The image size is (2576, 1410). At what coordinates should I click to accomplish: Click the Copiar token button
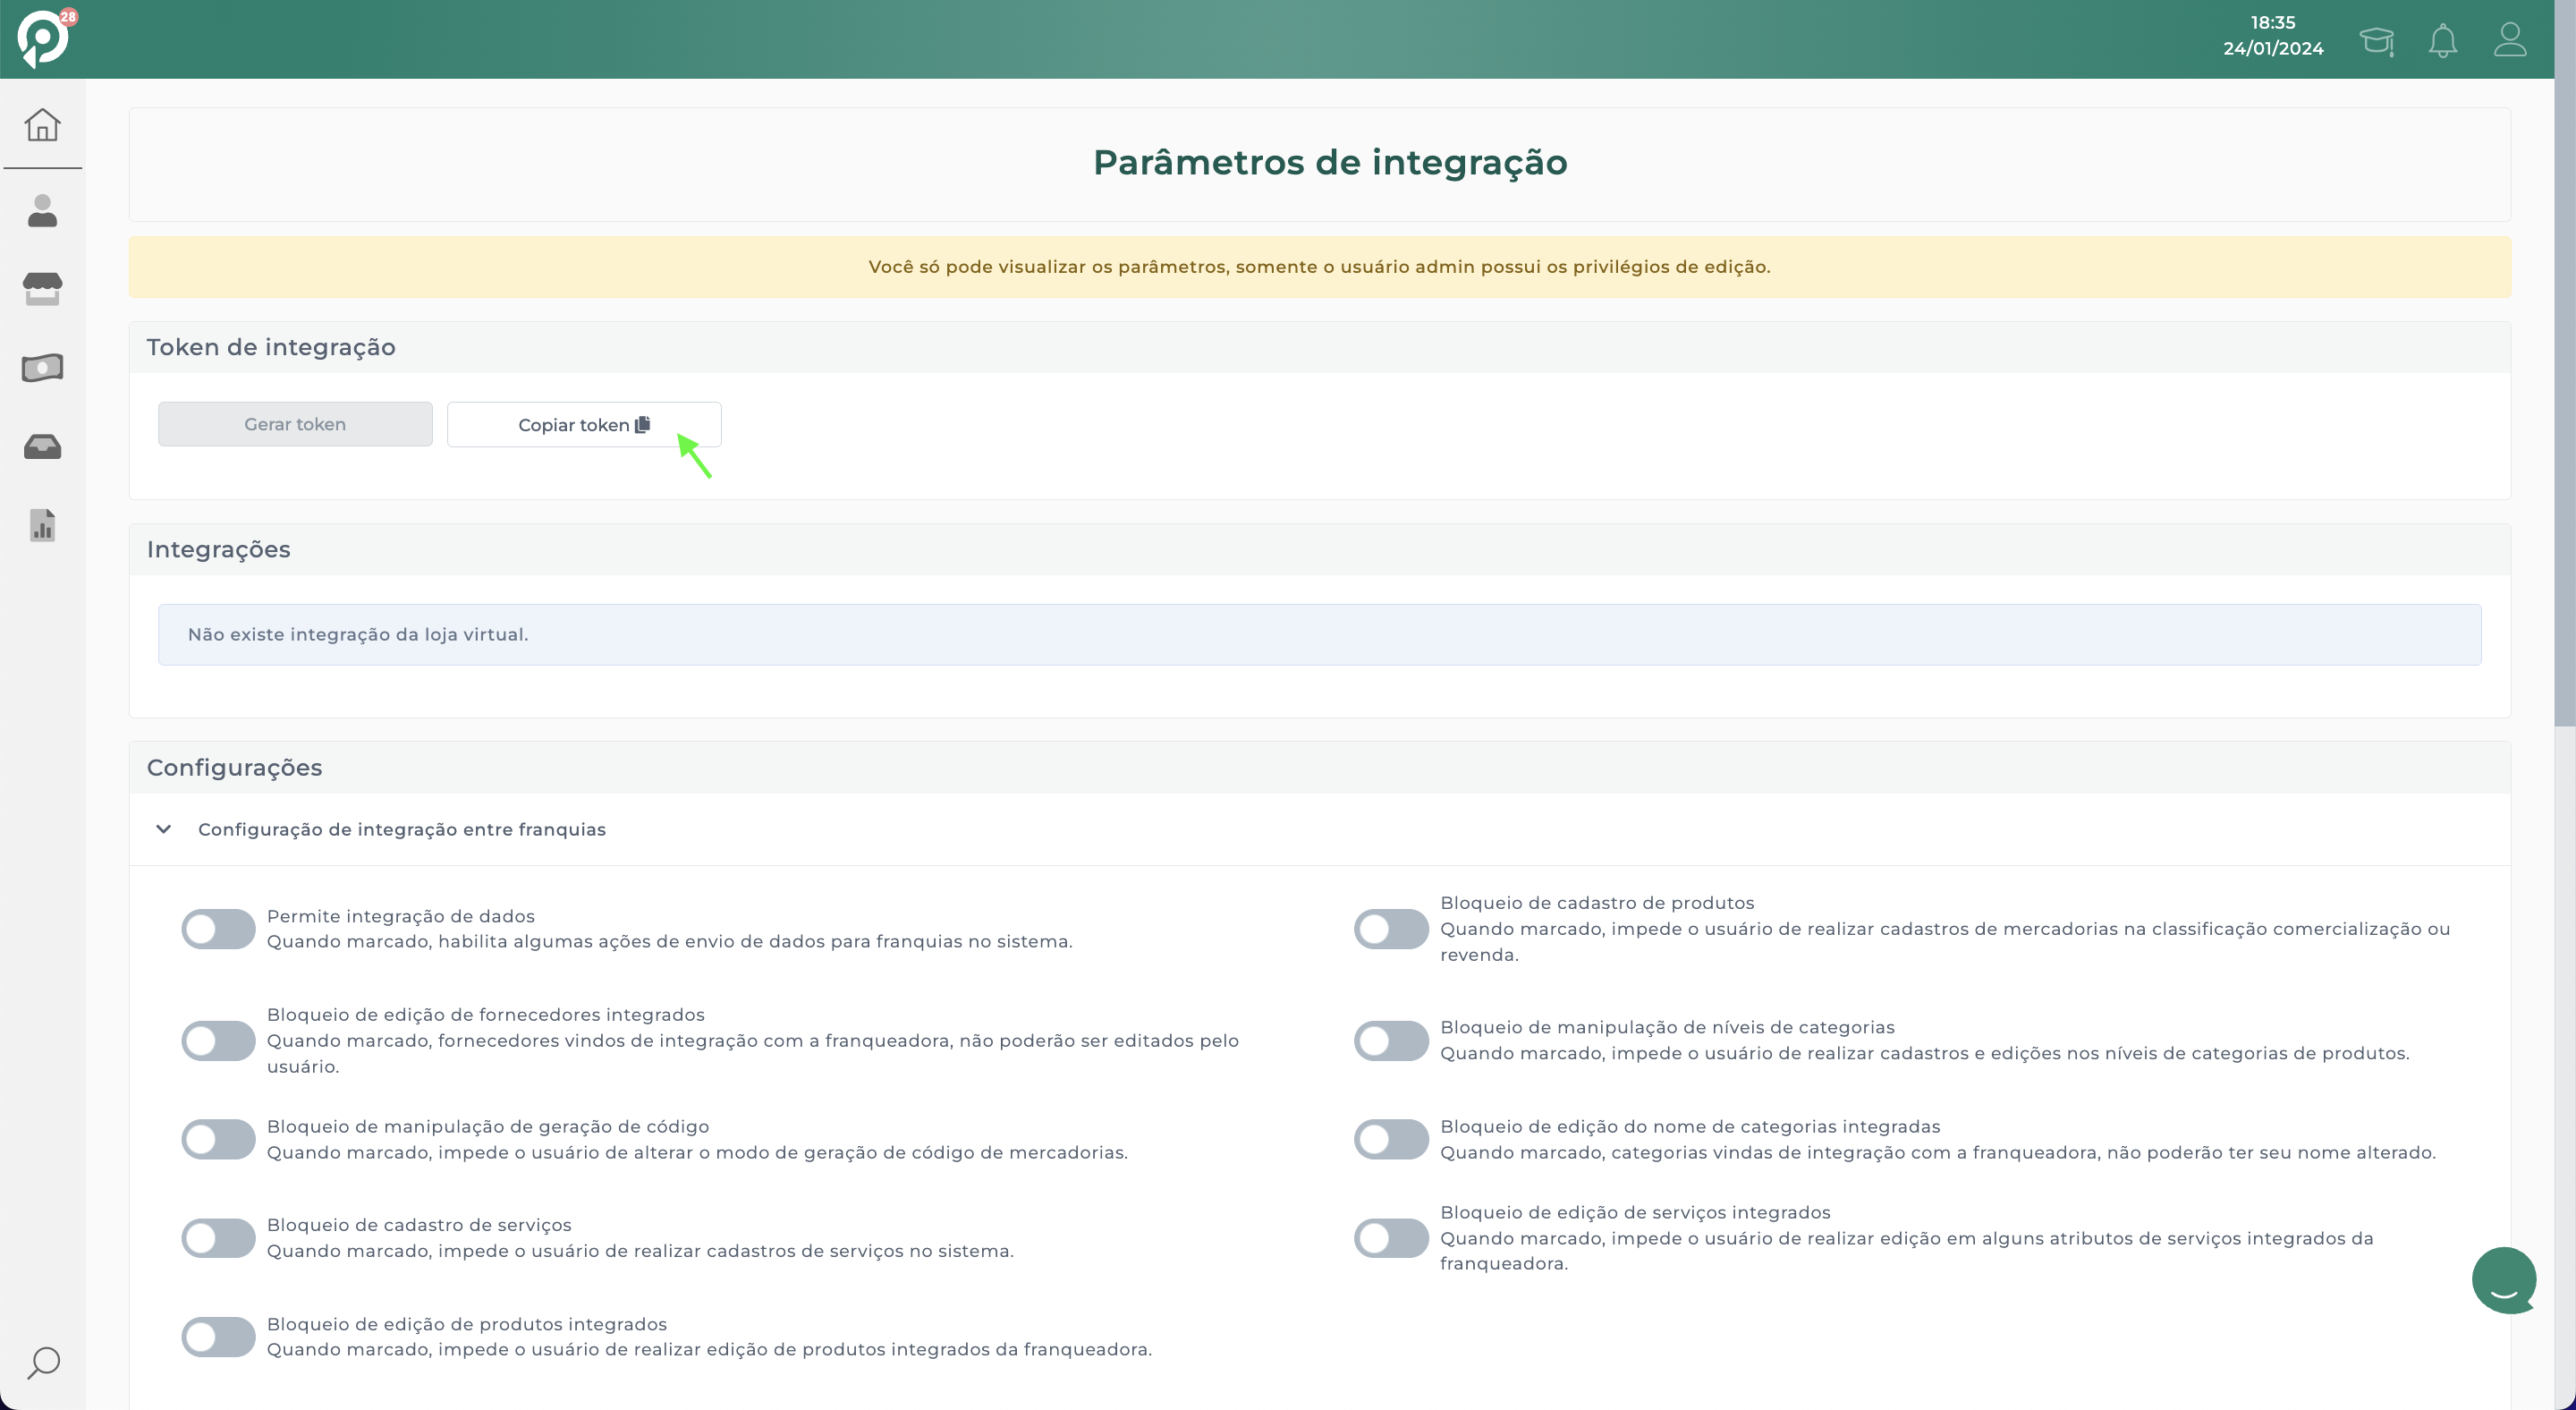point(583,425)
